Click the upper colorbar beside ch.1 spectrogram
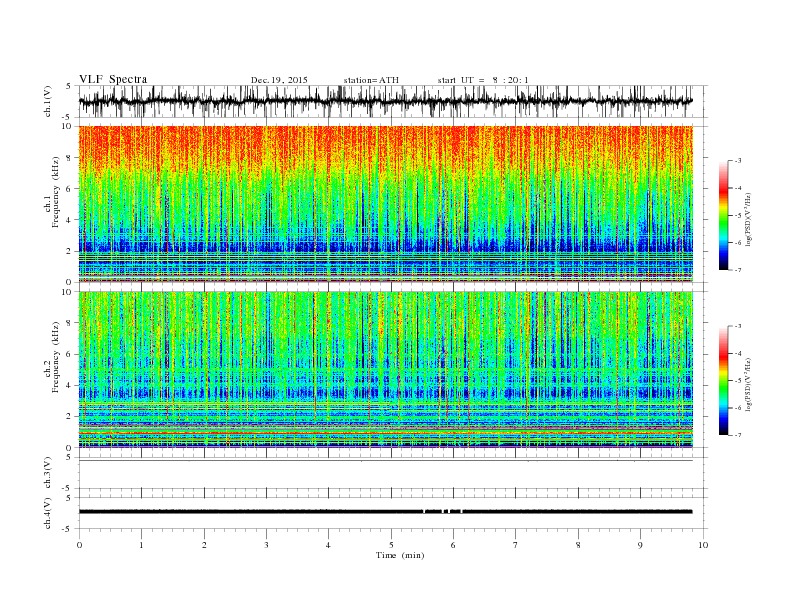The width and height of the screenshot is (792, 612). [723, 216]
